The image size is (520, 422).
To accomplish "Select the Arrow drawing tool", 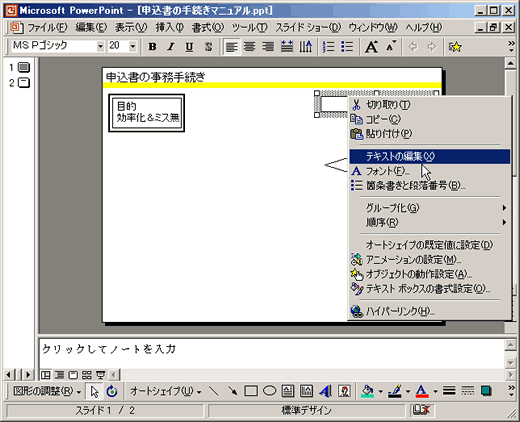I will coord(232,391).
